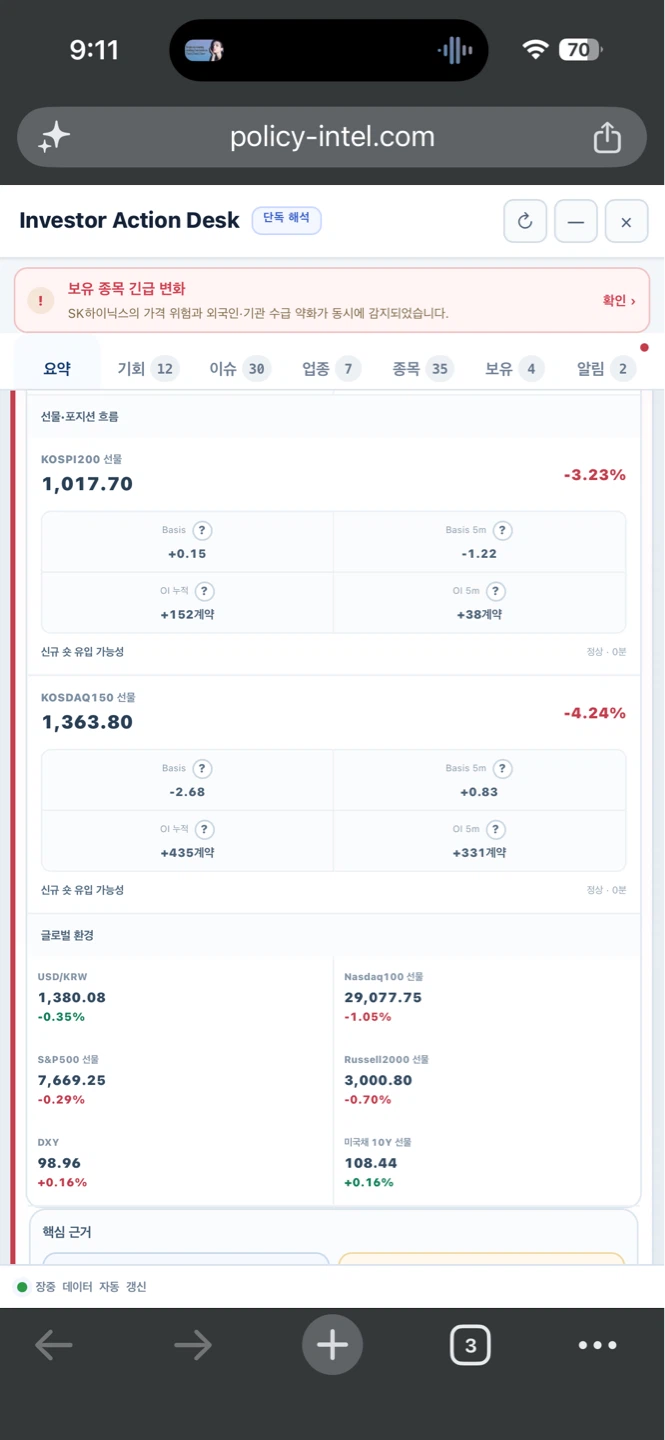Collapse panel with the minimize dash button
The width and height of the screenshot is (665, 1440).
tap(576, 222)
